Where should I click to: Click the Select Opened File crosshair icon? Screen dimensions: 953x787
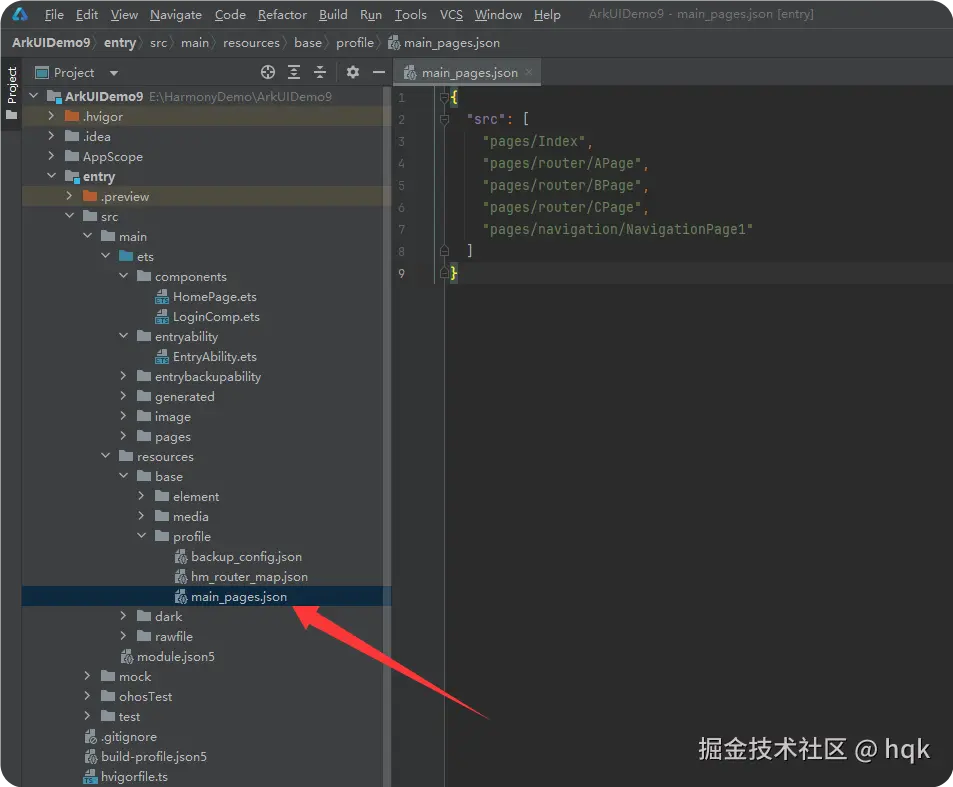click(267, 72)
